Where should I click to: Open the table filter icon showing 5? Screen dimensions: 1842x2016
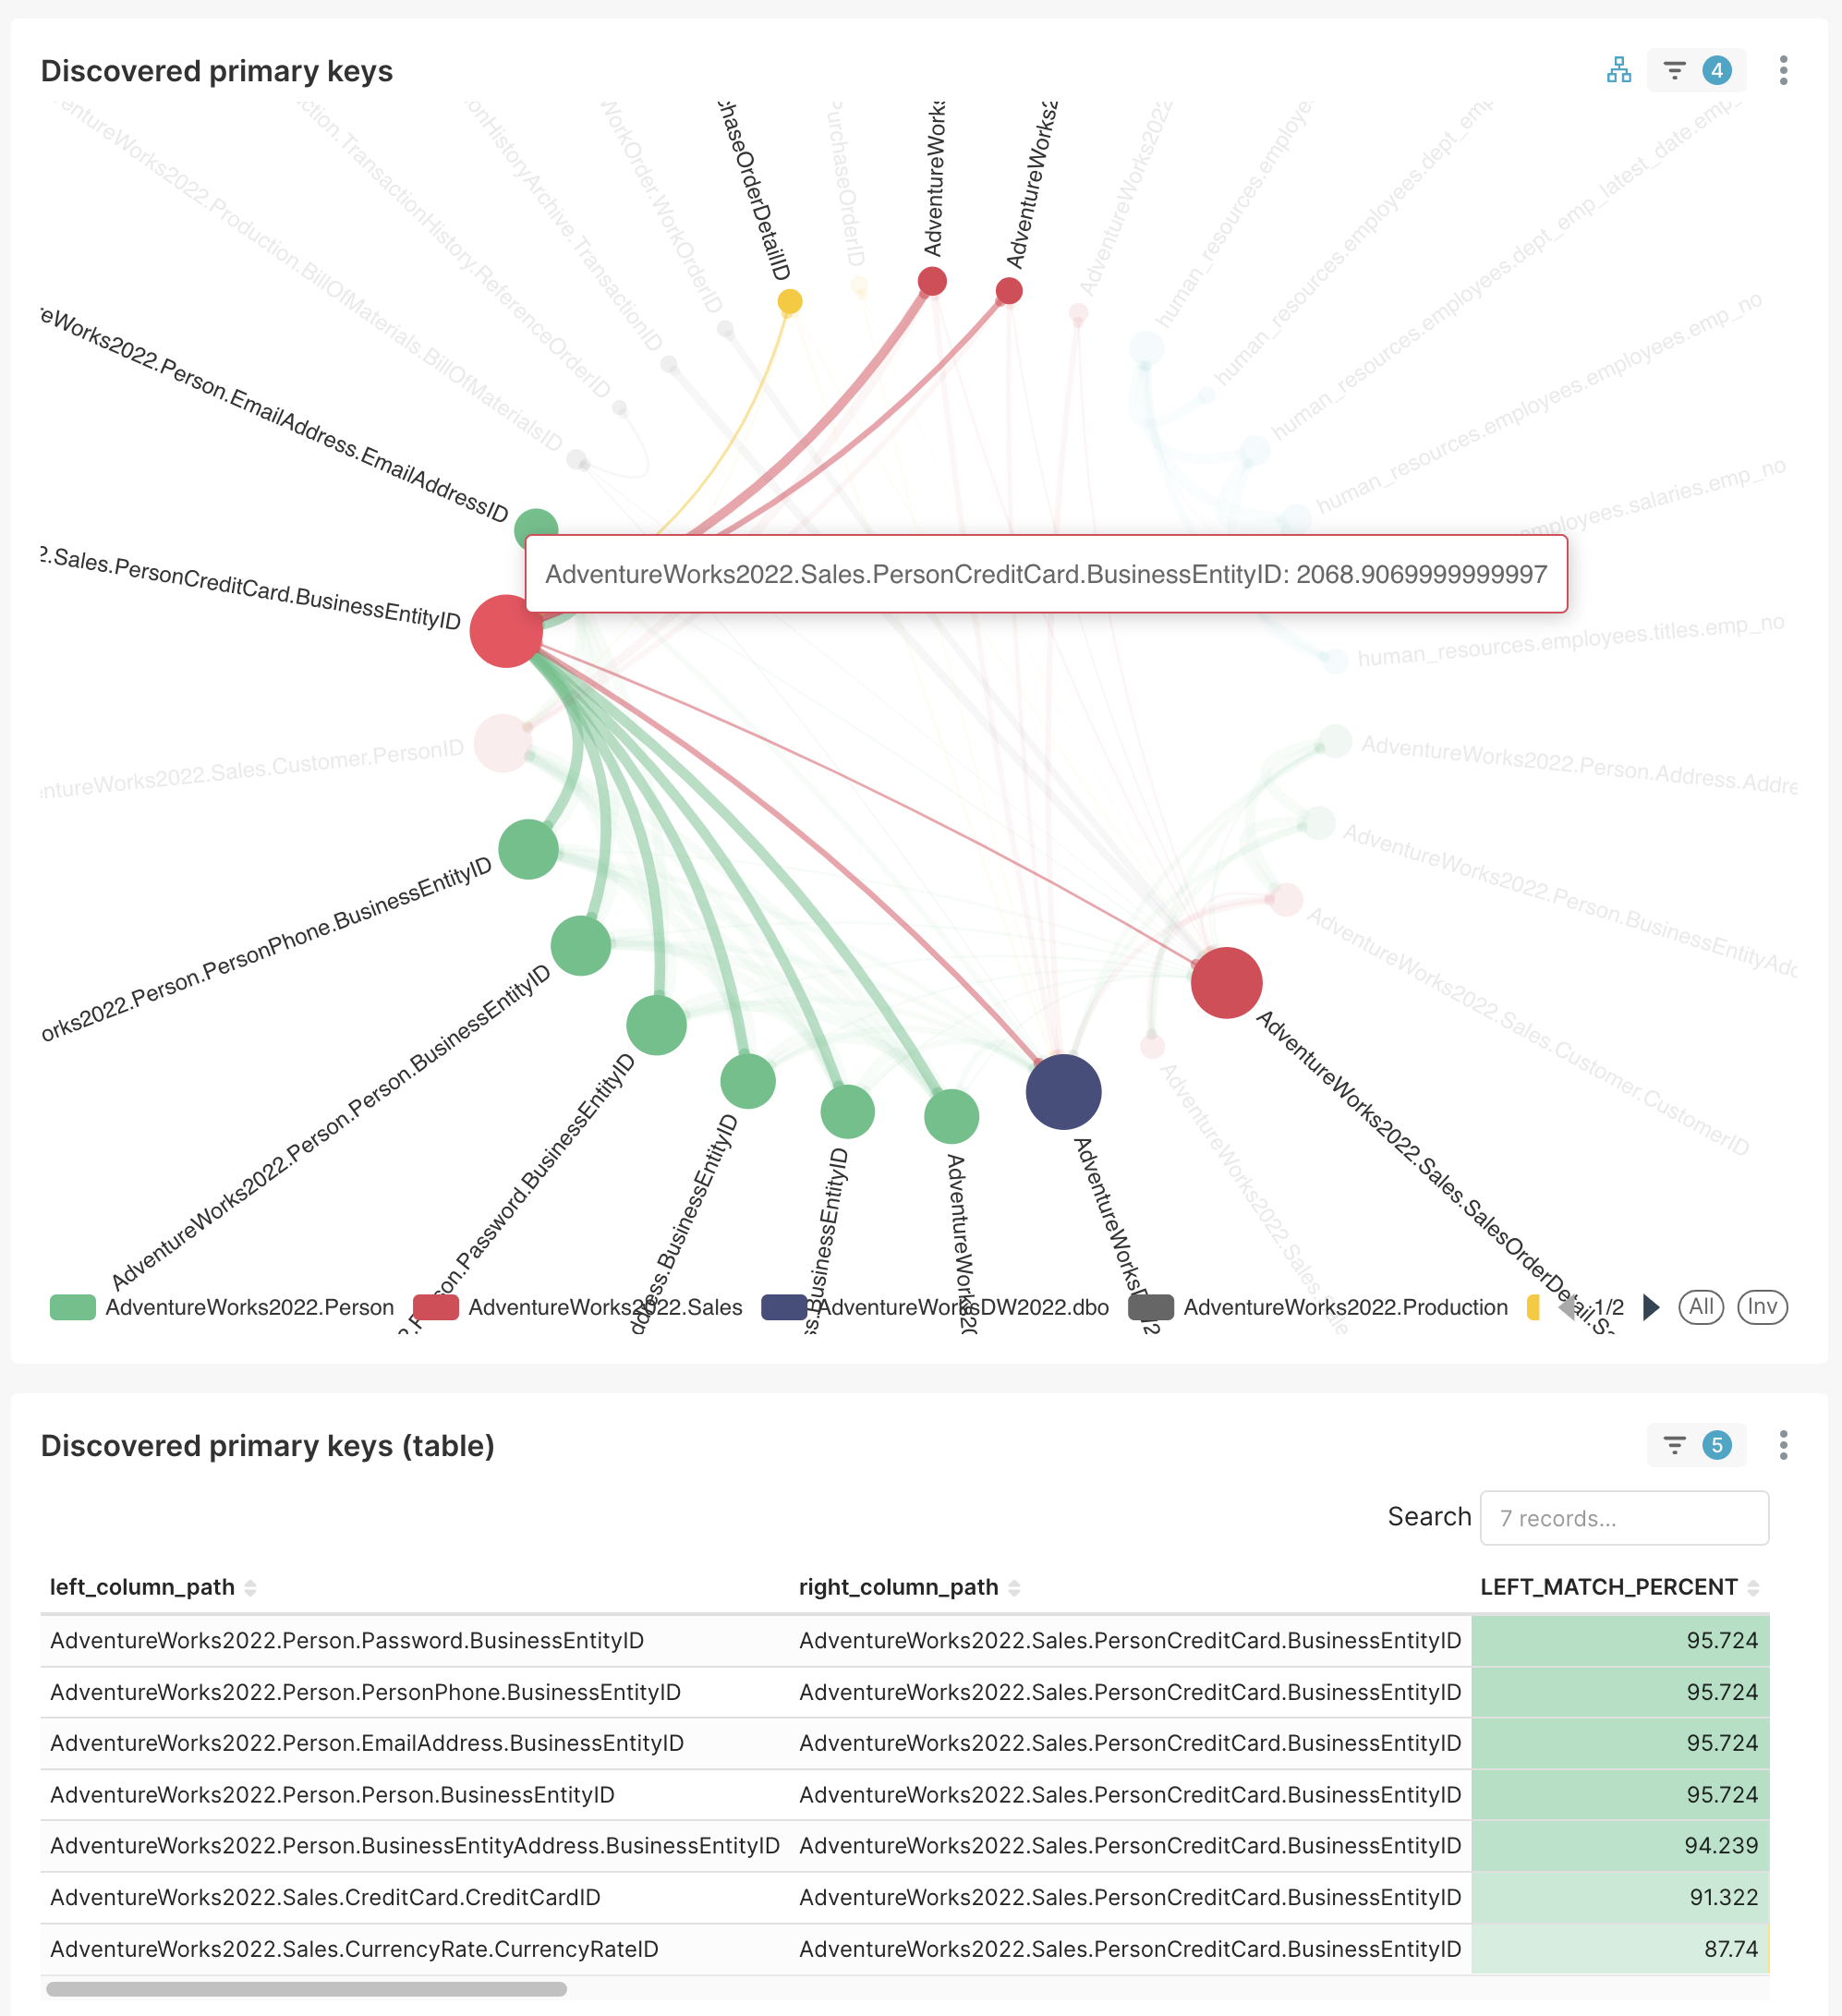point(1696,1445)
